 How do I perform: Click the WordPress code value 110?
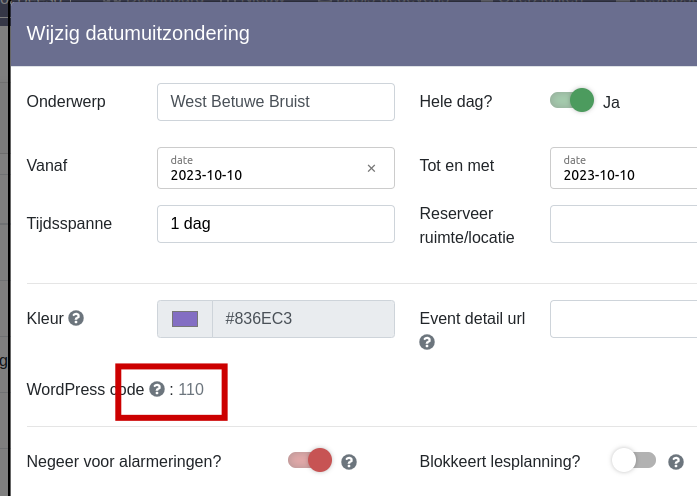[x=191, y=389]
